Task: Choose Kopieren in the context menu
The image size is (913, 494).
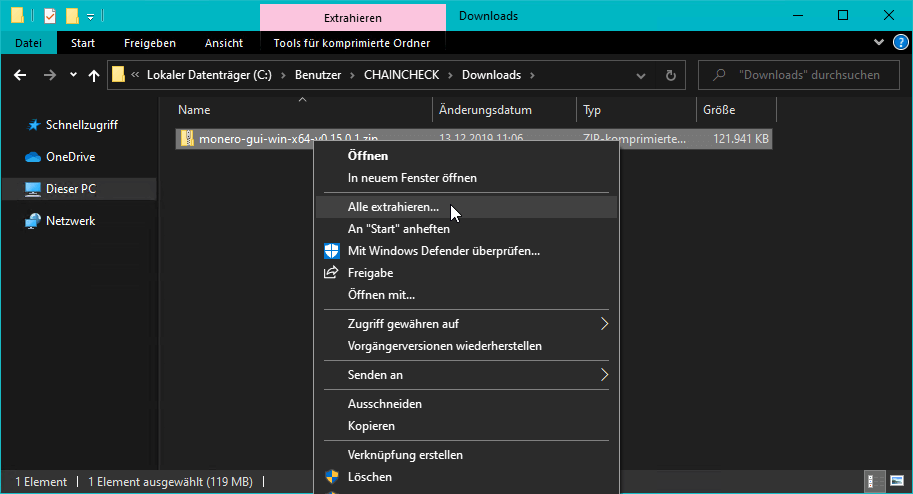Action: [466, 426]
